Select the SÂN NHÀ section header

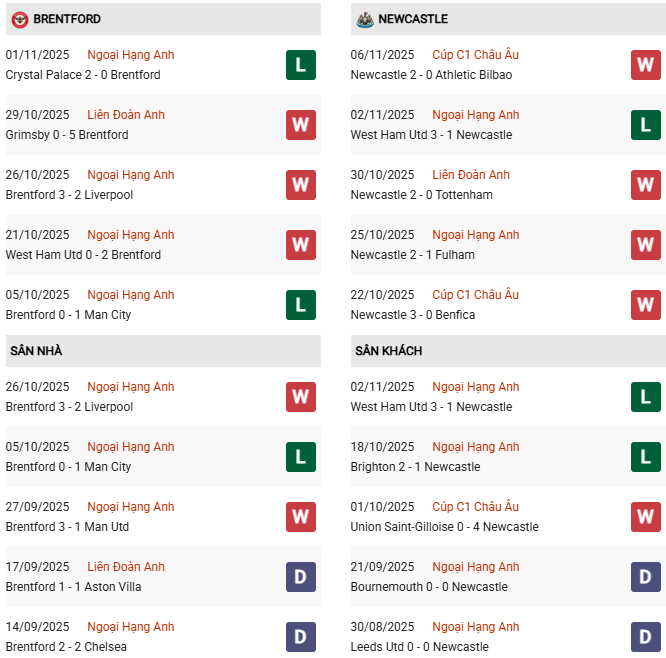click(37, 351)
